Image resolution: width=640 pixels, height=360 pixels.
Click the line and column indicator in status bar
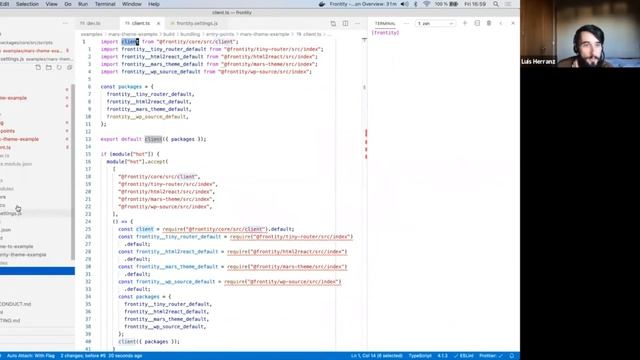click(376, 356)
